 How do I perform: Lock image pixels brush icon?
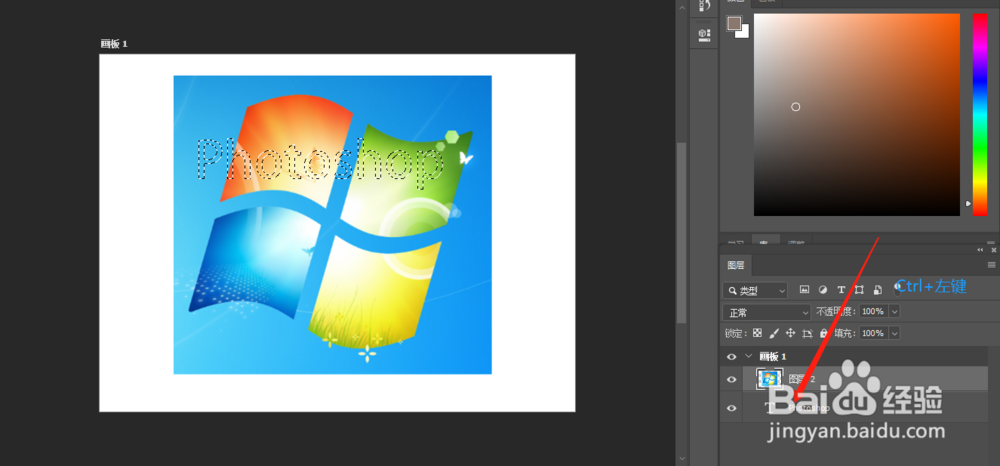point(774,333)
